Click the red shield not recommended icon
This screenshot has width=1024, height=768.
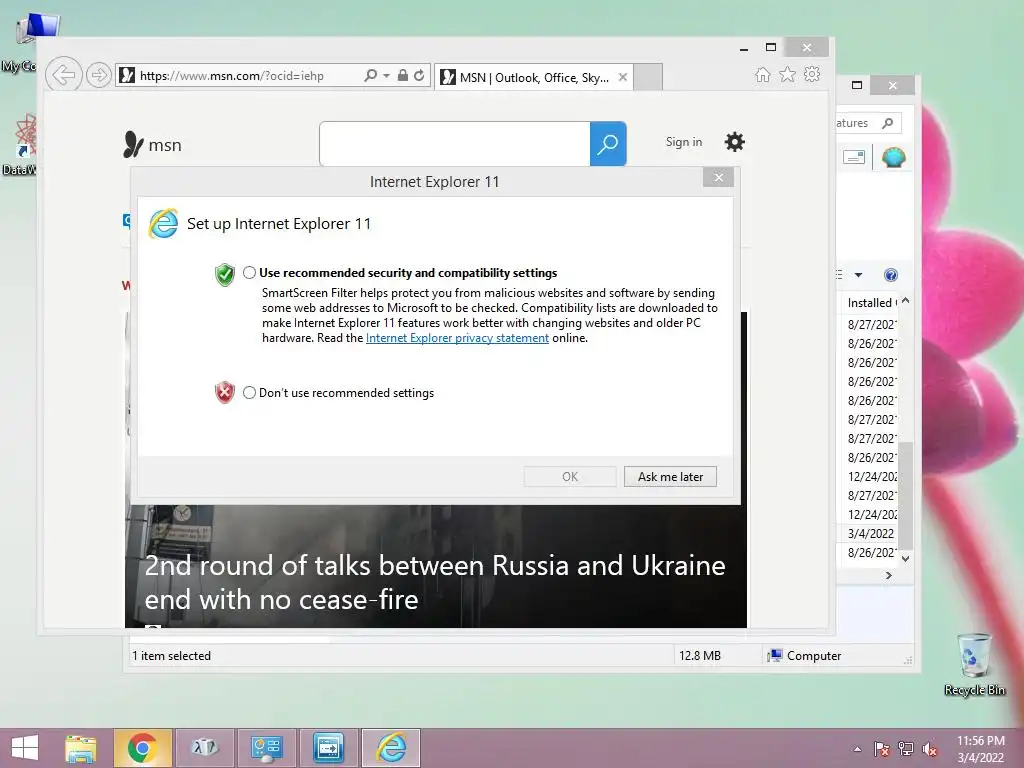click(x=225, y=392)
